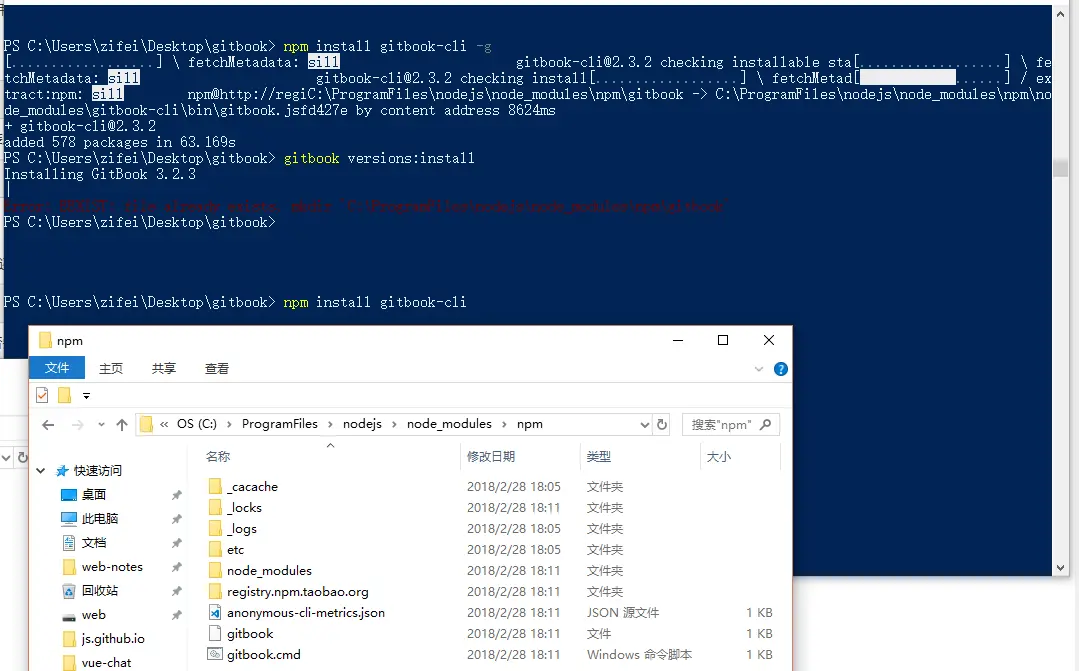Click the properties checkmark icon in the quick access toolbar
The image size is (1079, 671).
pyautogui.click(x=42, y=395)
